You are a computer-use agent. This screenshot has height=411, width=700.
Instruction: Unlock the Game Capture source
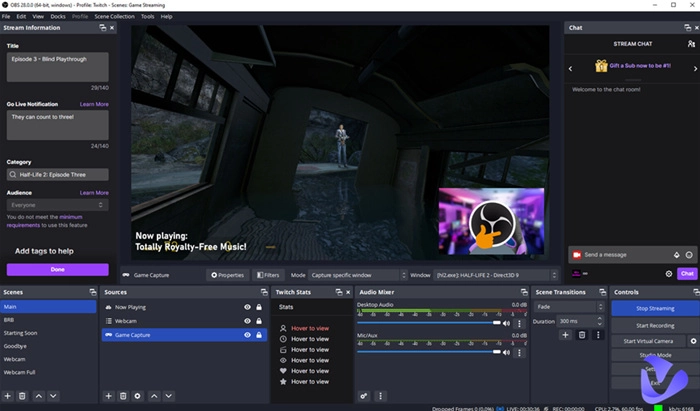click(x=261, y=335)
